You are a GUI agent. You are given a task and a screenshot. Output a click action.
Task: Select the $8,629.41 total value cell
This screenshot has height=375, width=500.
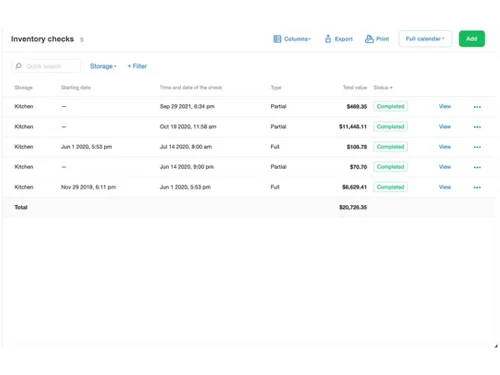click(x=354, y=187)
